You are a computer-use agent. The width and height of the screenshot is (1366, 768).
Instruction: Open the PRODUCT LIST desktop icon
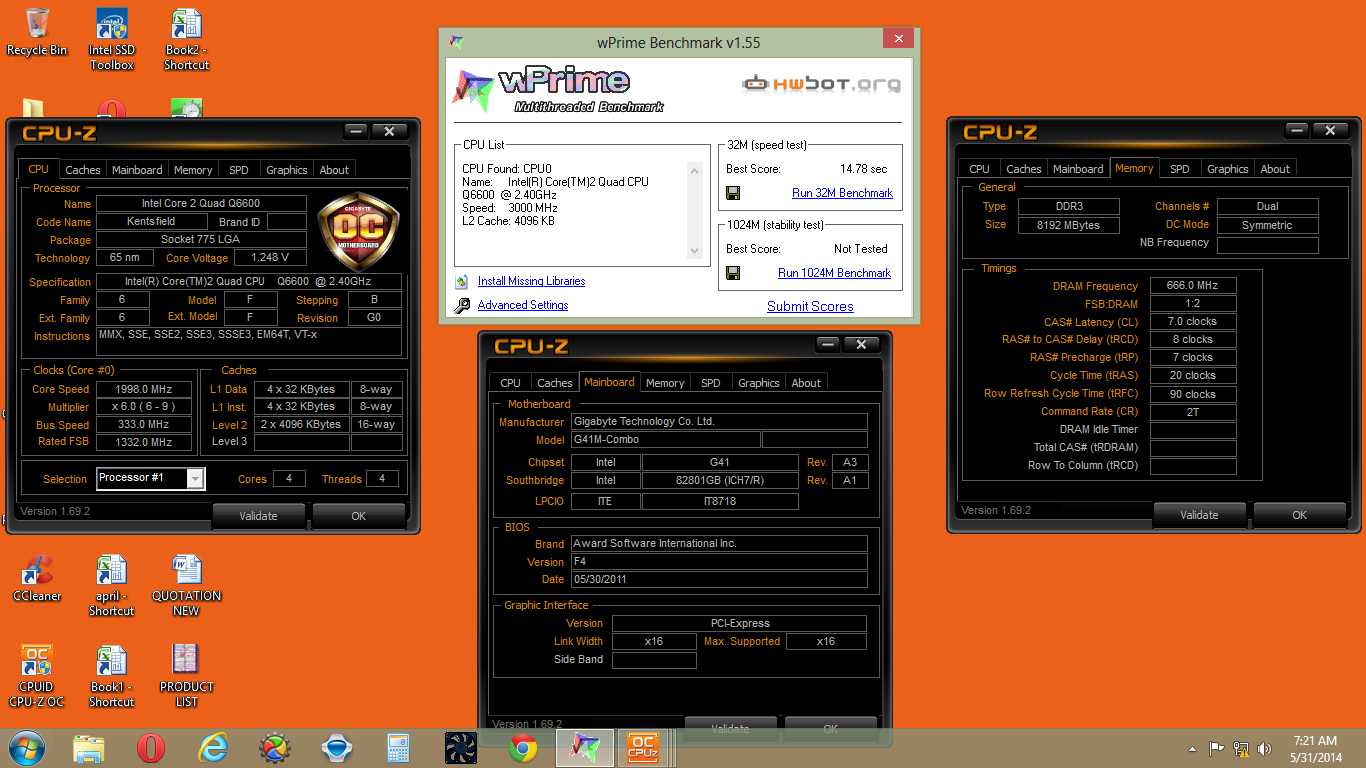click(186, 677)
